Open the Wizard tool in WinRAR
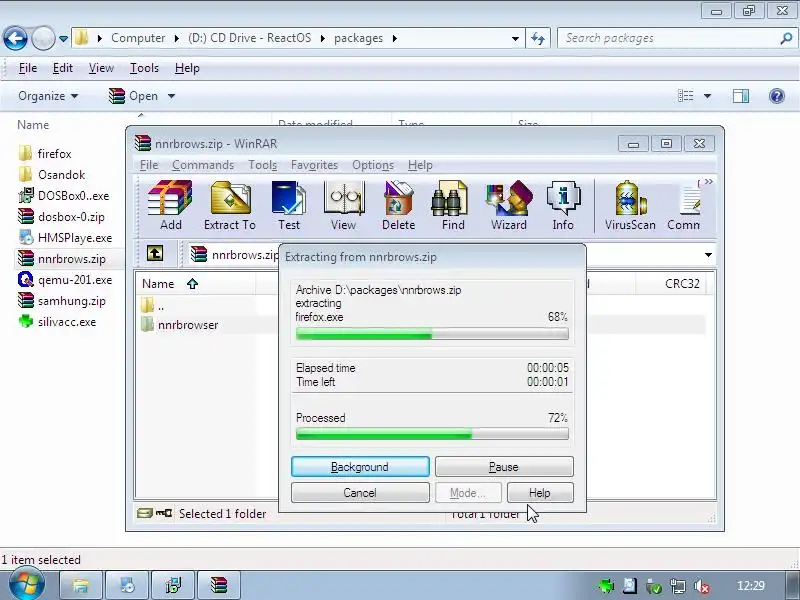Screen dimensions: 800x600 [x=509, y=206]
